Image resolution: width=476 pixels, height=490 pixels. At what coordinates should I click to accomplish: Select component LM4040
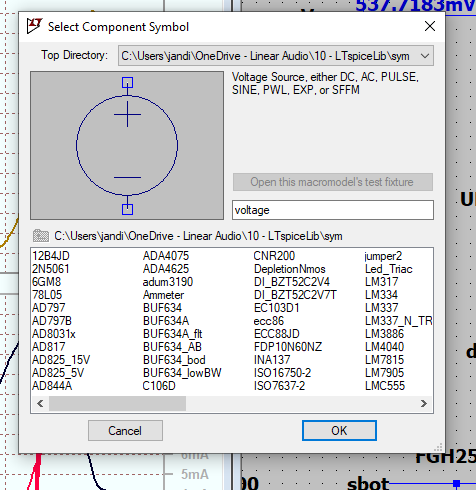tap(384, 347)
